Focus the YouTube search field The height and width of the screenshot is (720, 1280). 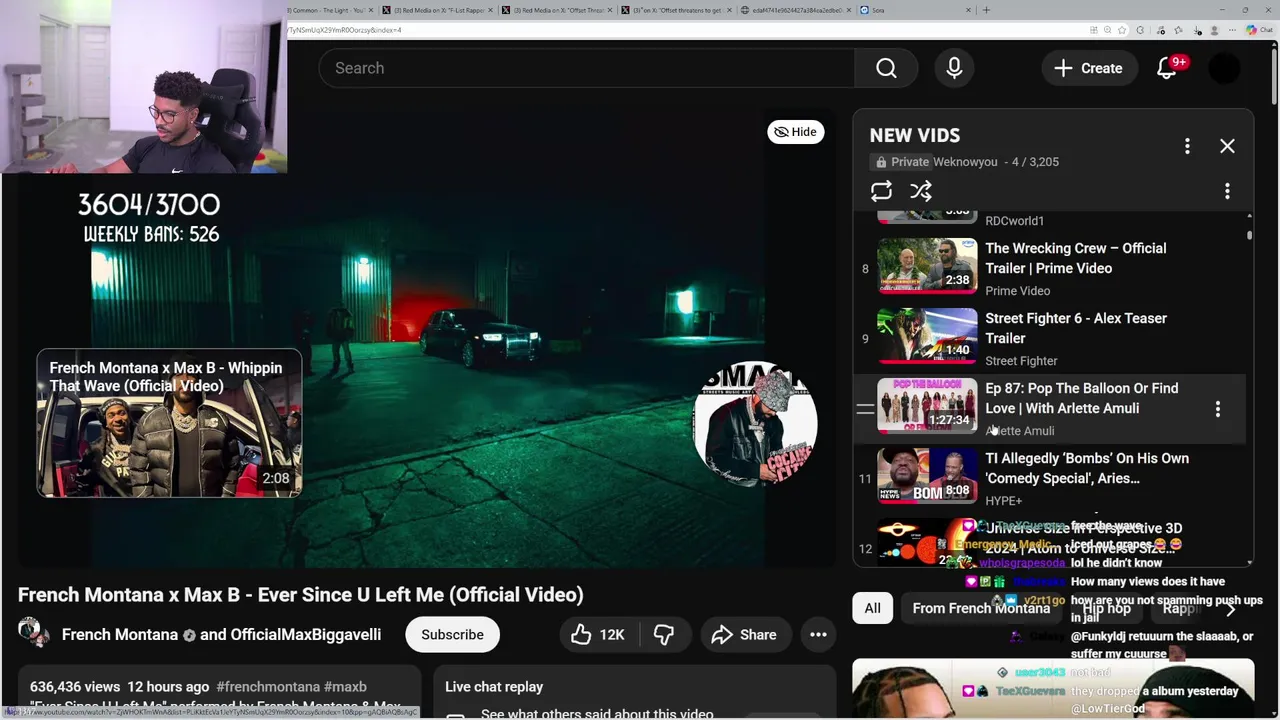click(587, 68)
